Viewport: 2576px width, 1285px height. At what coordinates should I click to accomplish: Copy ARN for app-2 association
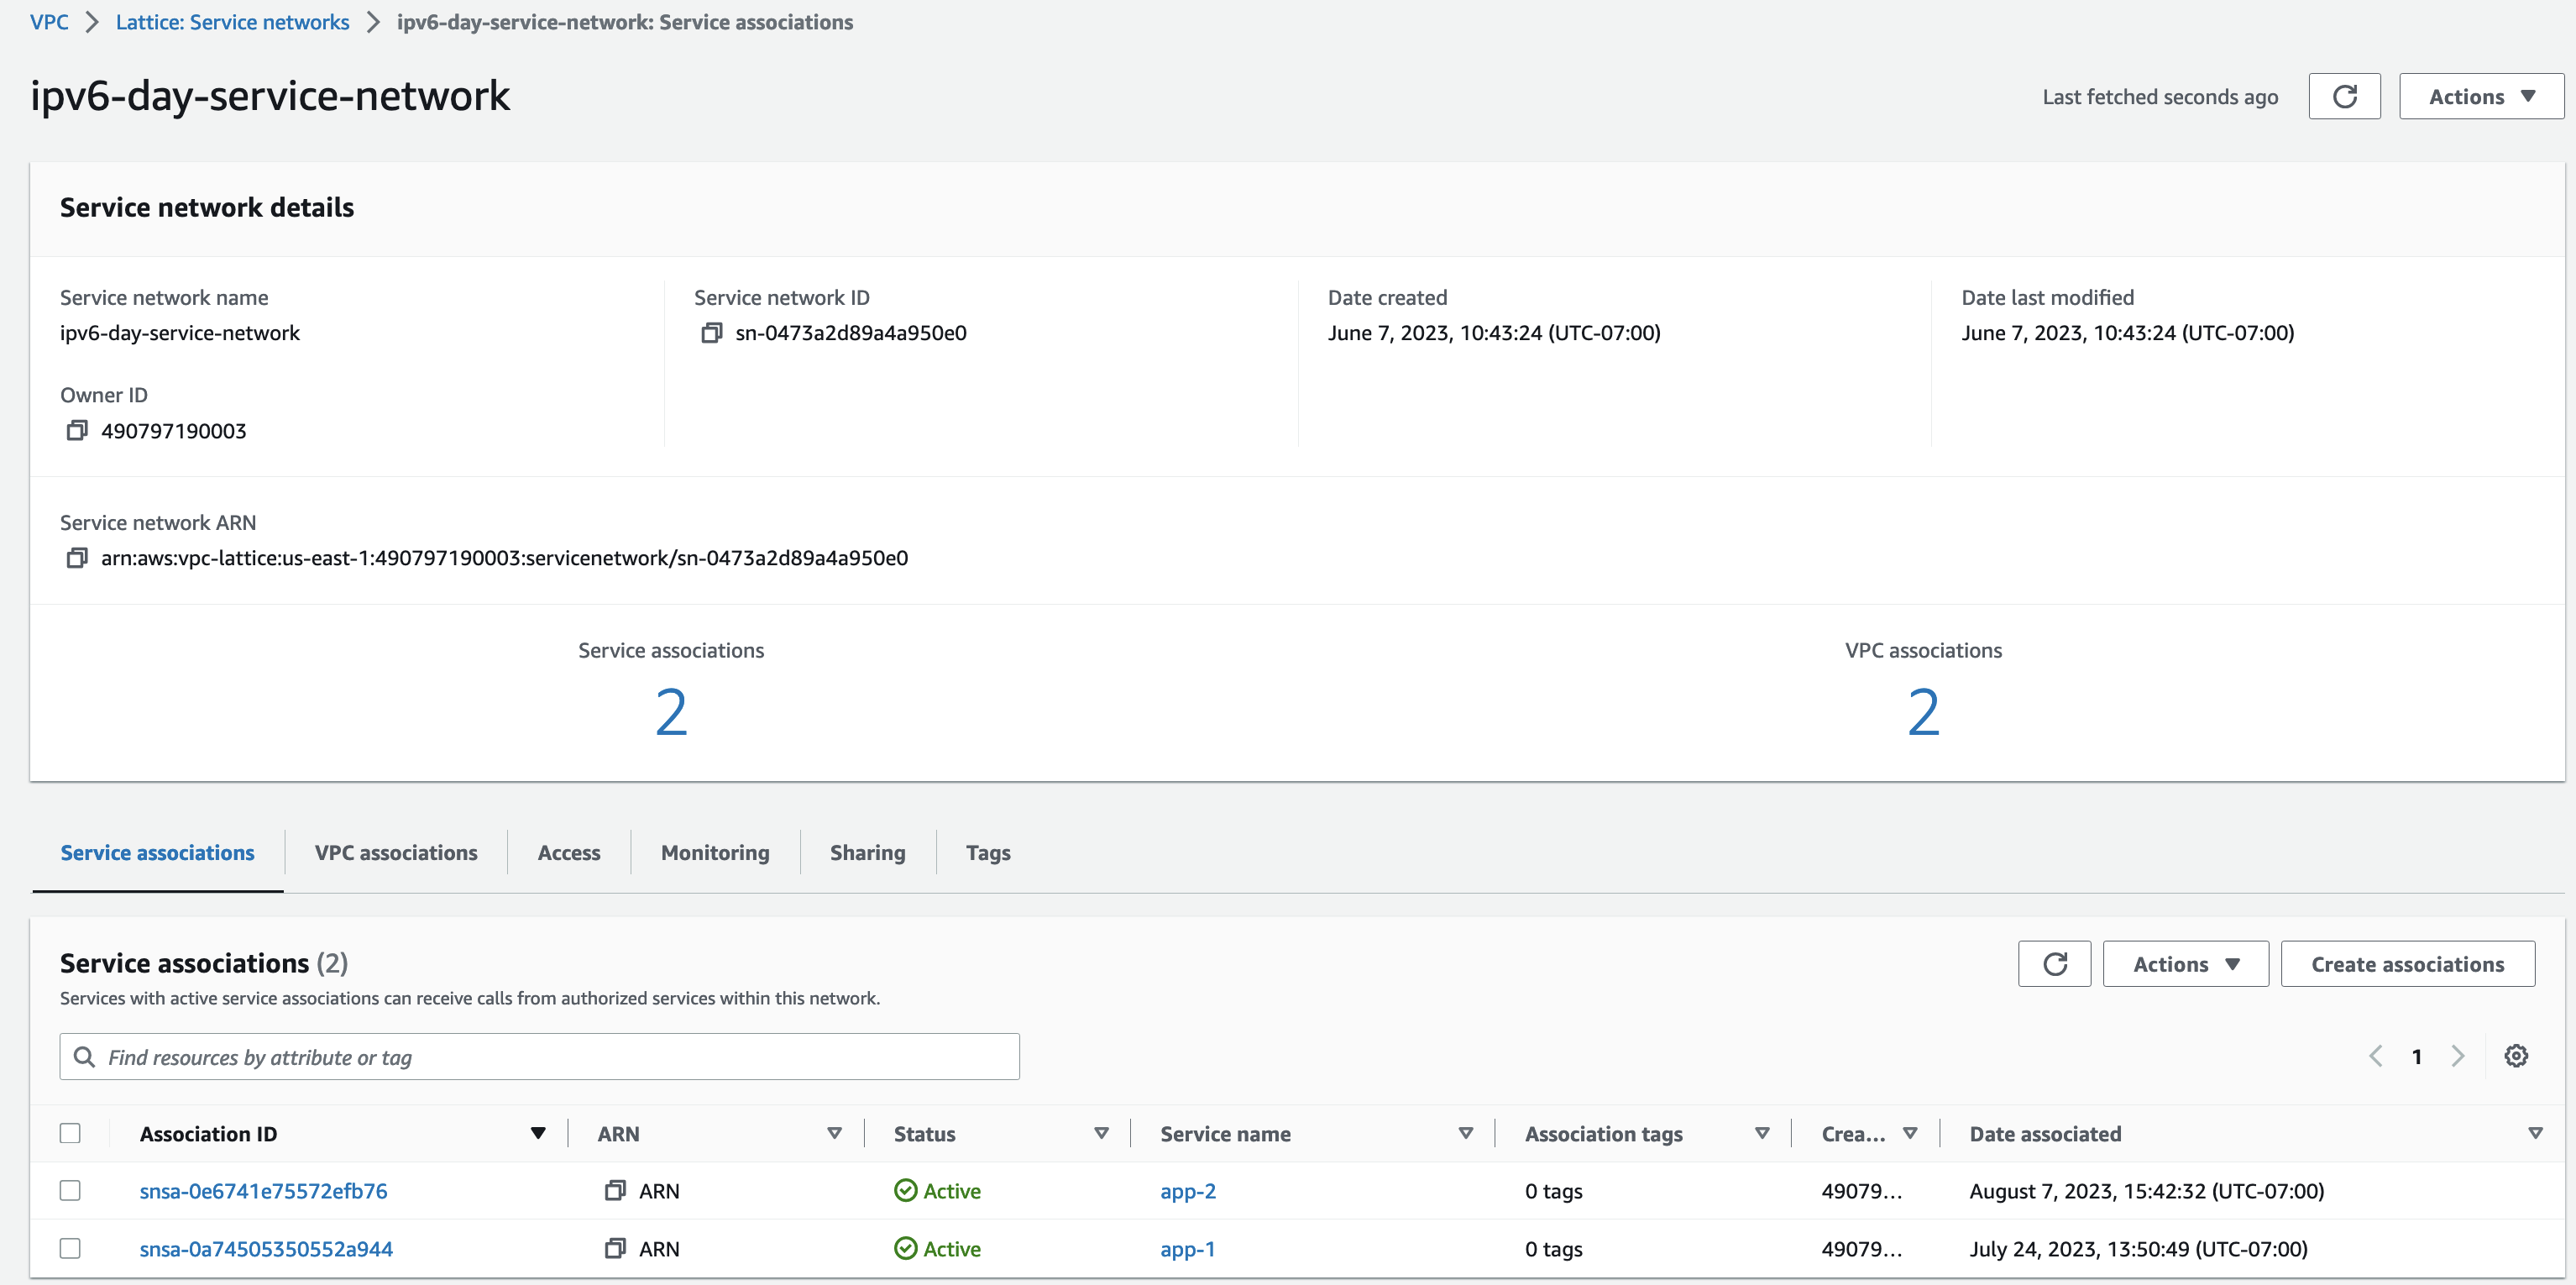[615, 1191]
